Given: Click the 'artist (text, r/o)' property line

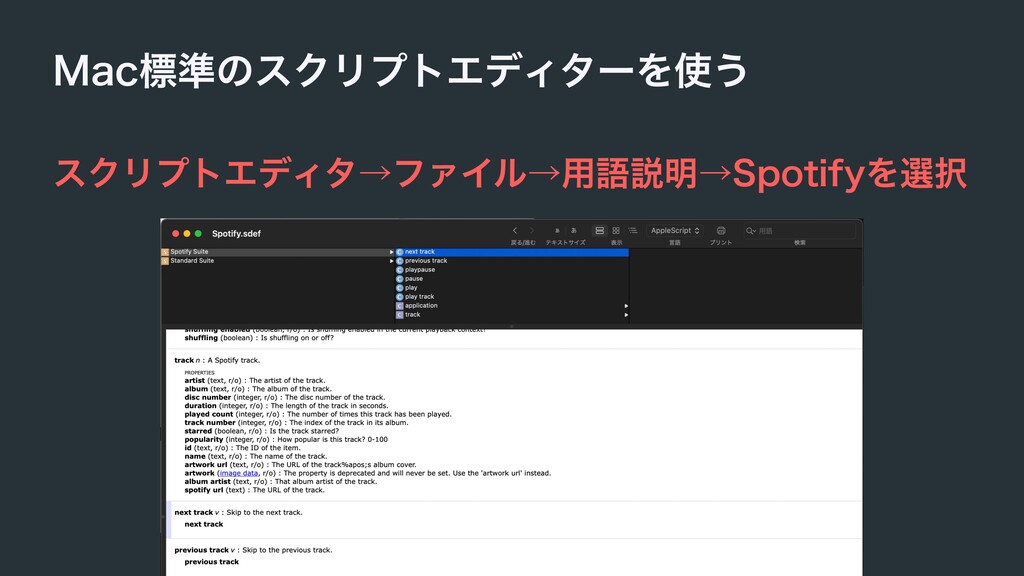Looking at the screenshot, I should [255, 380].
